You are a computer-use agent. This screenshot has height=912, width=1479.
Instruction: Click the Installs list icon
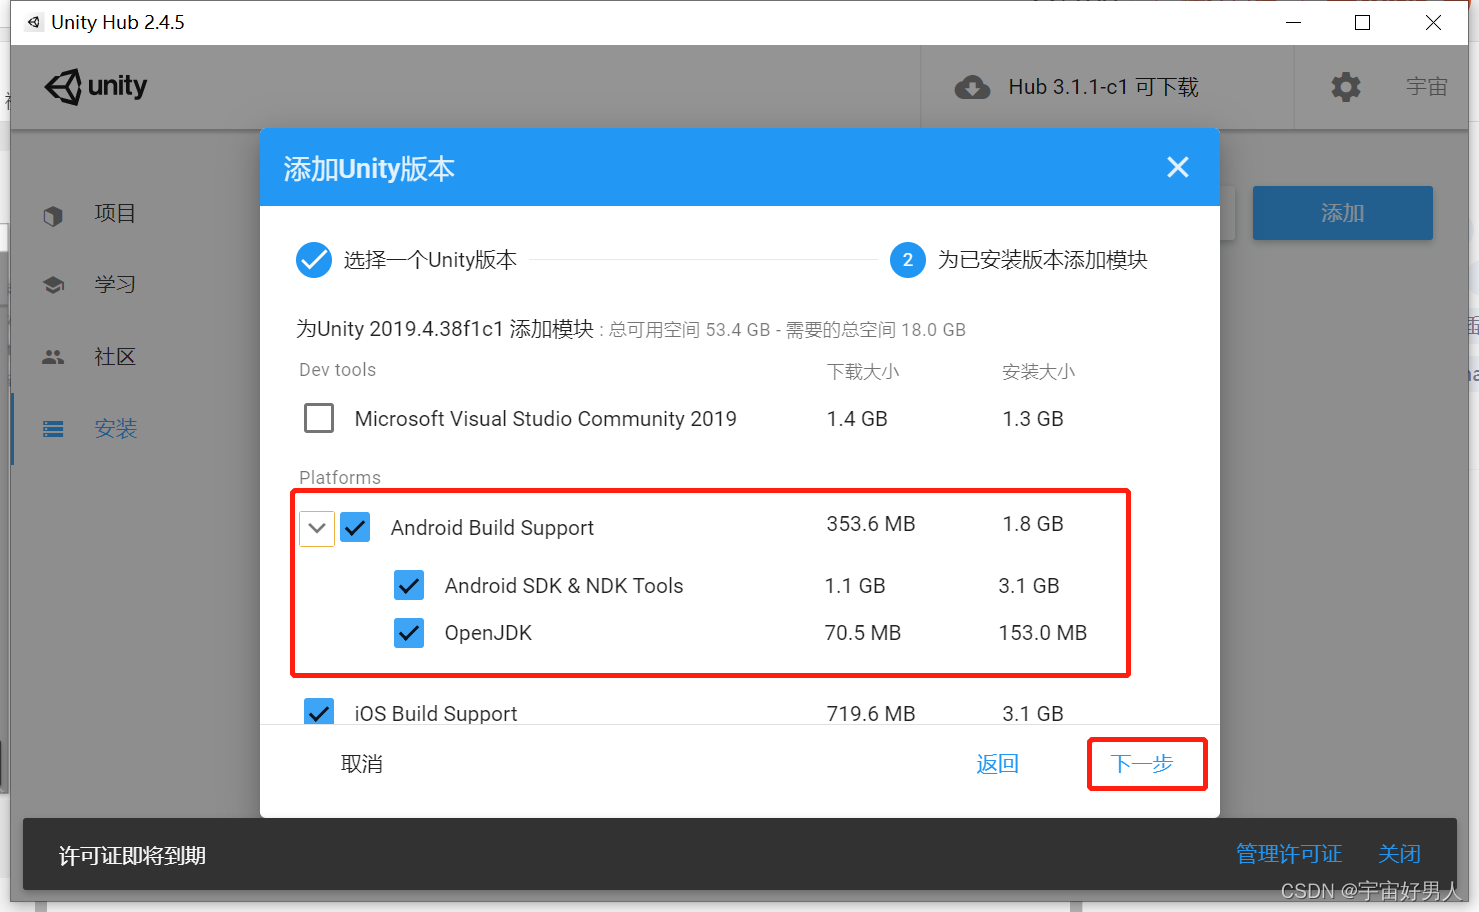coord(53,429)
